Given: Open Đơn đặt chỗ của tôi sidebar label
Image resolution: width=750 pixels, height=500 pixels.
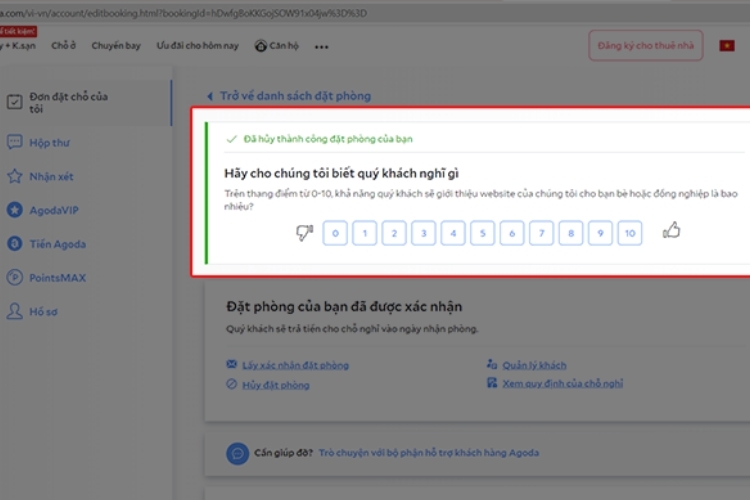Looking at the screenshot, I should pos(68,102).
